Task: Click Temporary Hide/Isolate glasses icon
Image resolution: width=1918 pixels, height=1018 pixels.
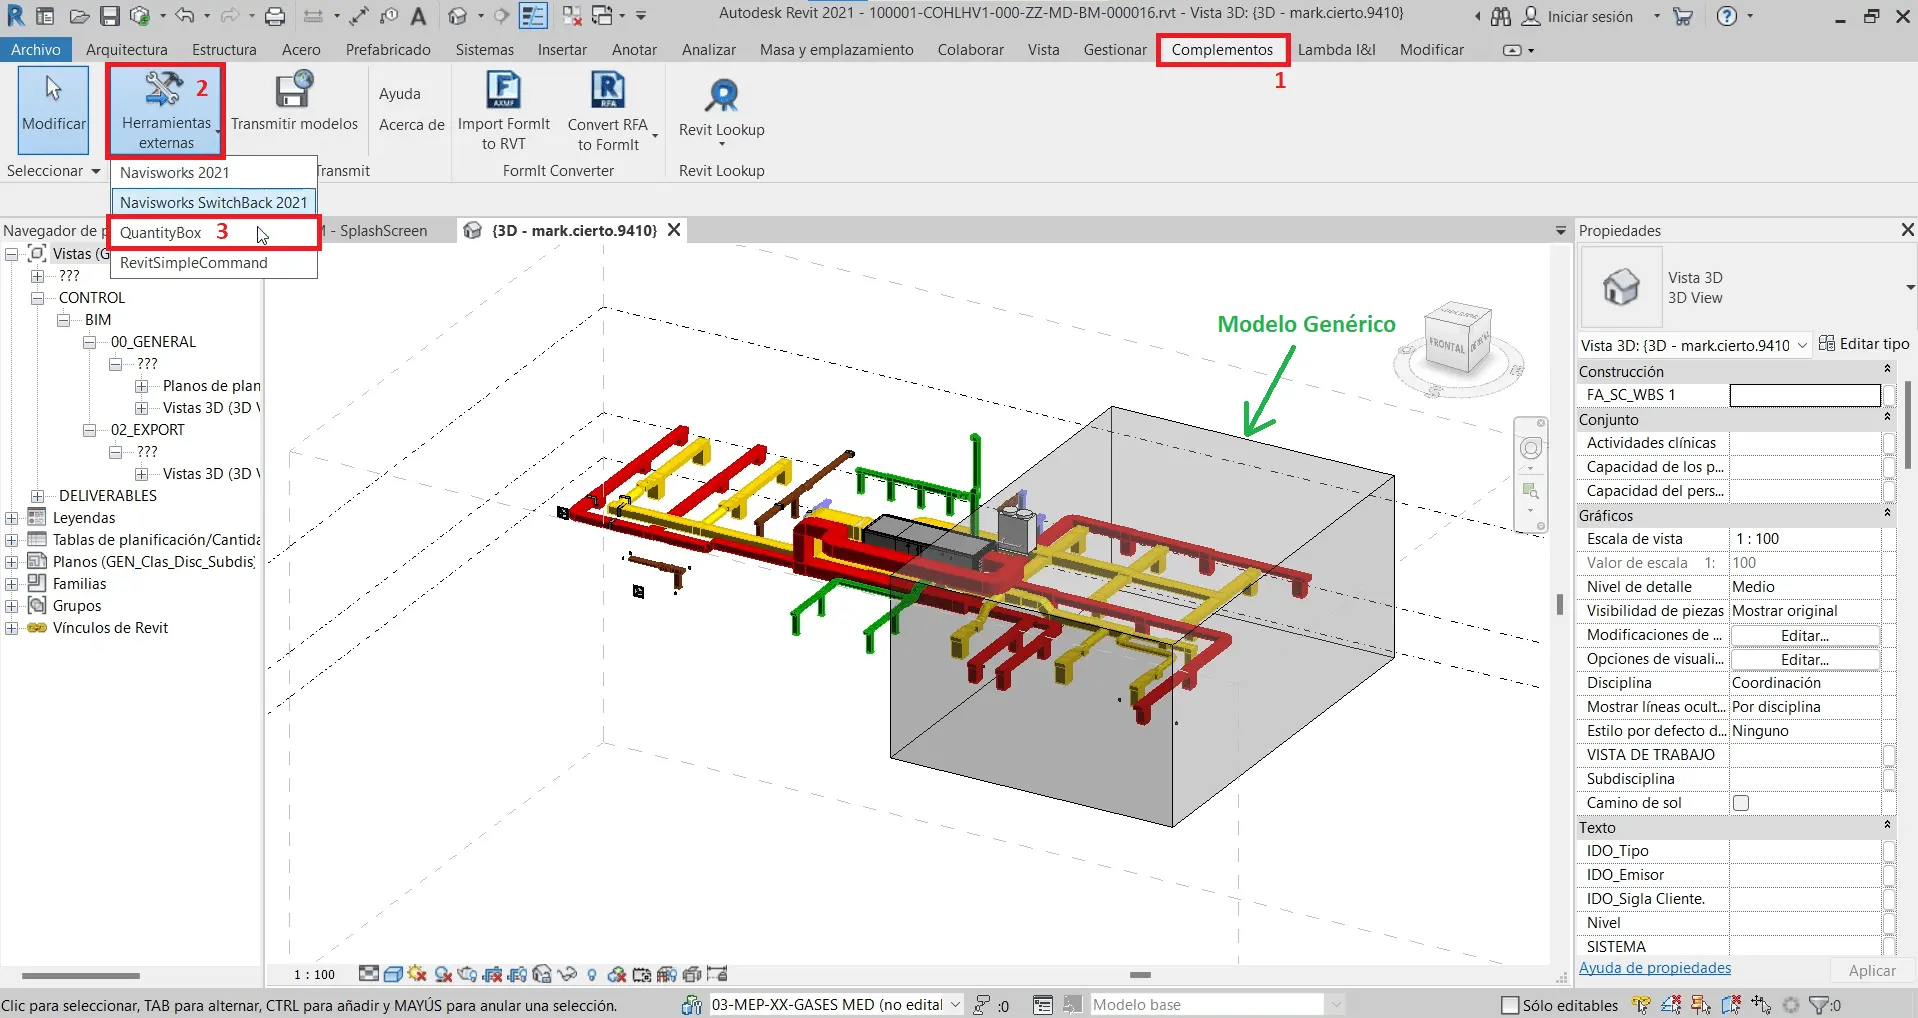Action: 566,974
